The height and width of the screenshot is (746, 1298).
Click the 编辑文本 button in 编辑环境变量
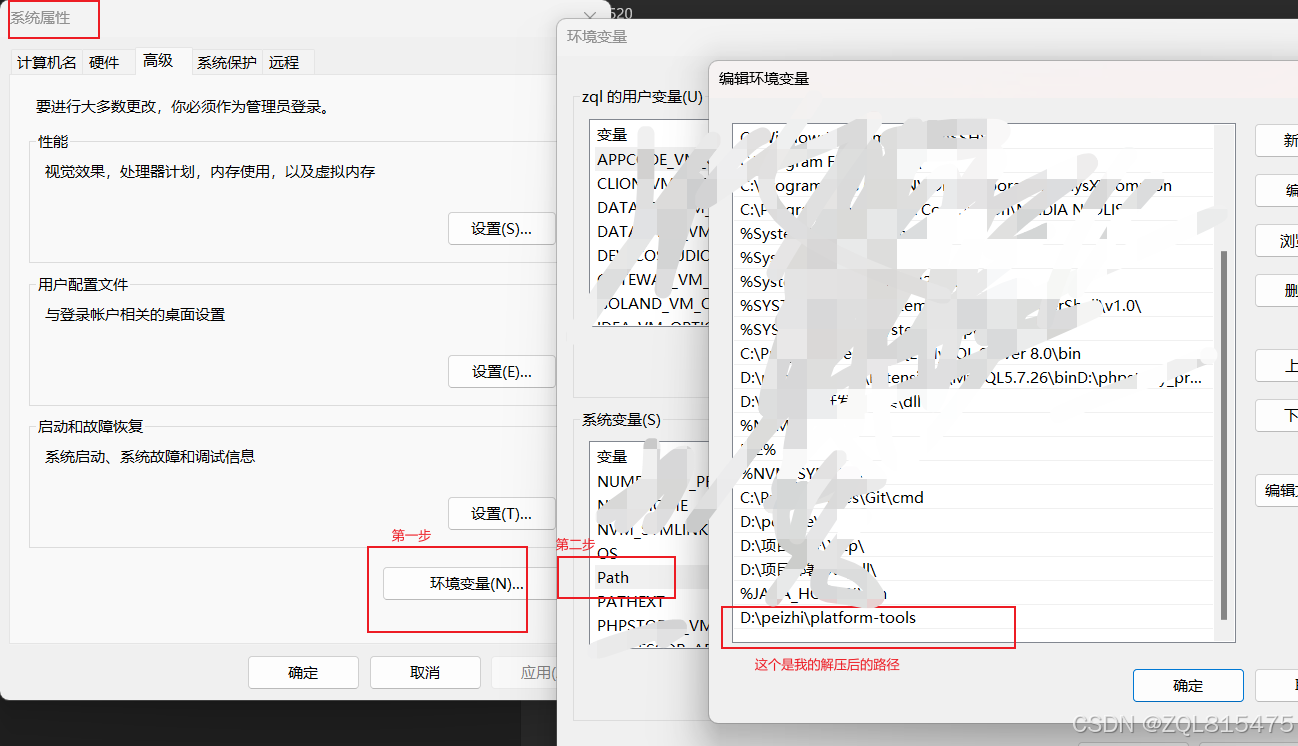(1277, 490)
